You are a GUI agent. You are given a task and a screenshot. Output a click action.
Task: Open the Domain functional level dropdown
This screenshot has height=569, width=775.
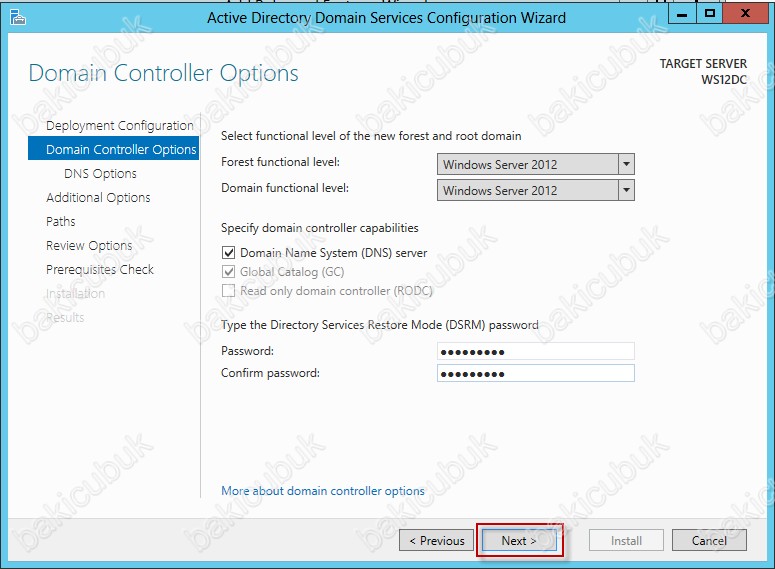coord(535,190)
